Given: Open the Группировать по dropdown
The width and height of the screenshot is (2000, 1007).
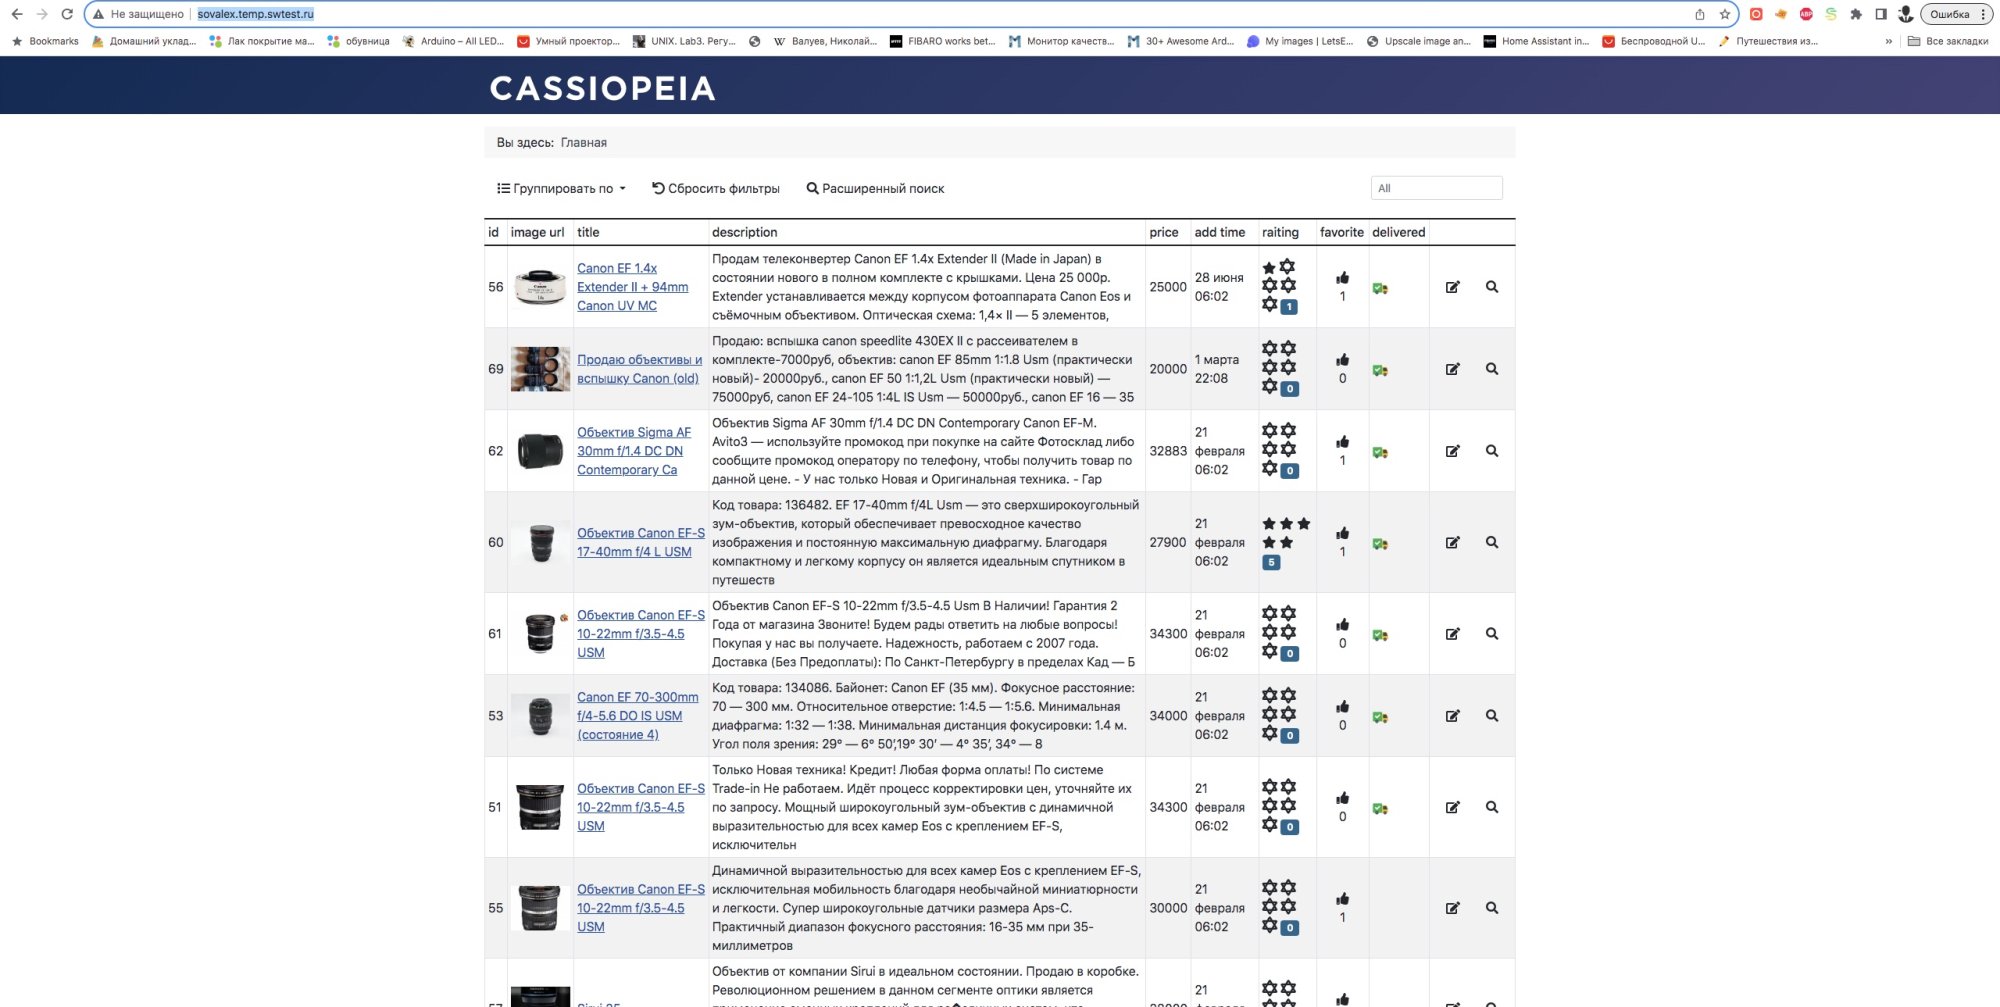Looking at the screenshot, I should click(561, 188).
